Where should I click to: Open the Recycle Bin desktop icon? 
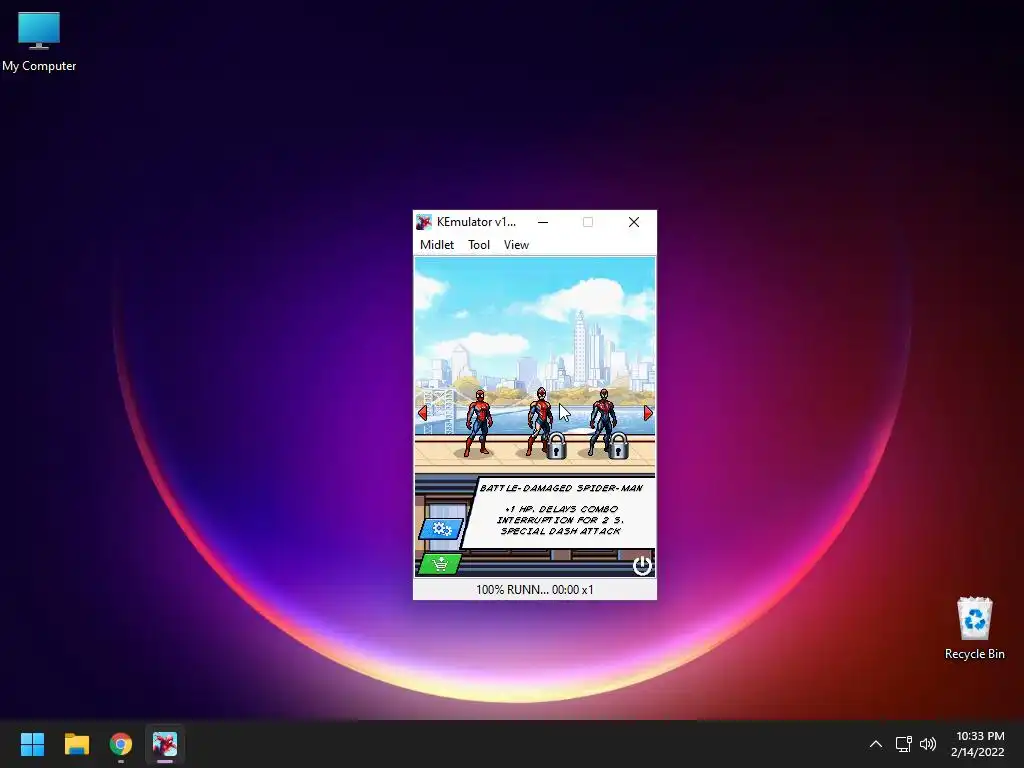[x=974, y=628]
